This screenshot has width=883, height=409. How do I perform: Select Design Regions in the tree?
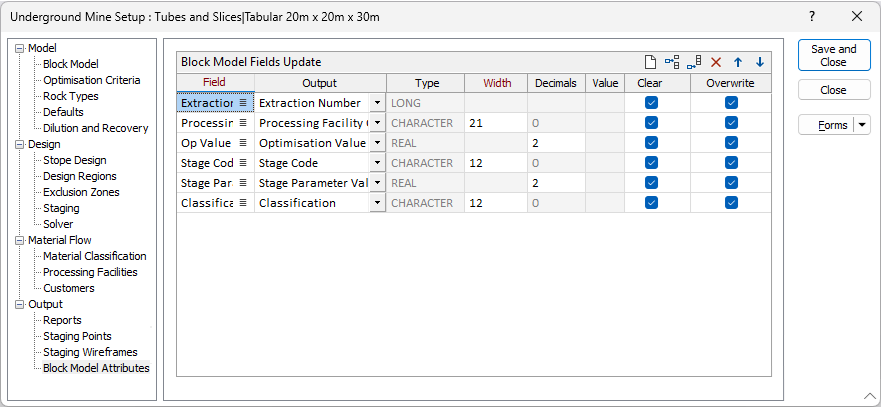coord(79,176)
